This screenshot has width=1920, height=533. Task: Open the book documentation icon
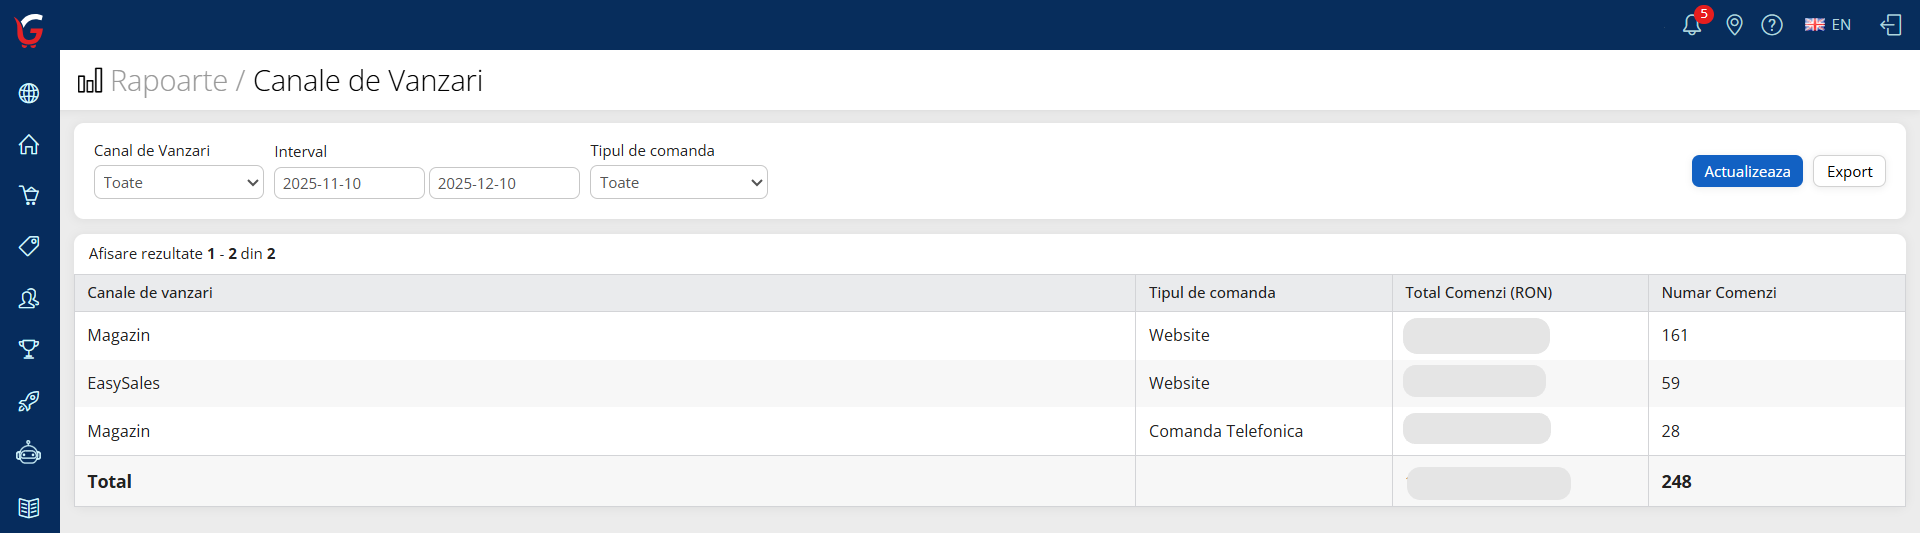[29, 507]
